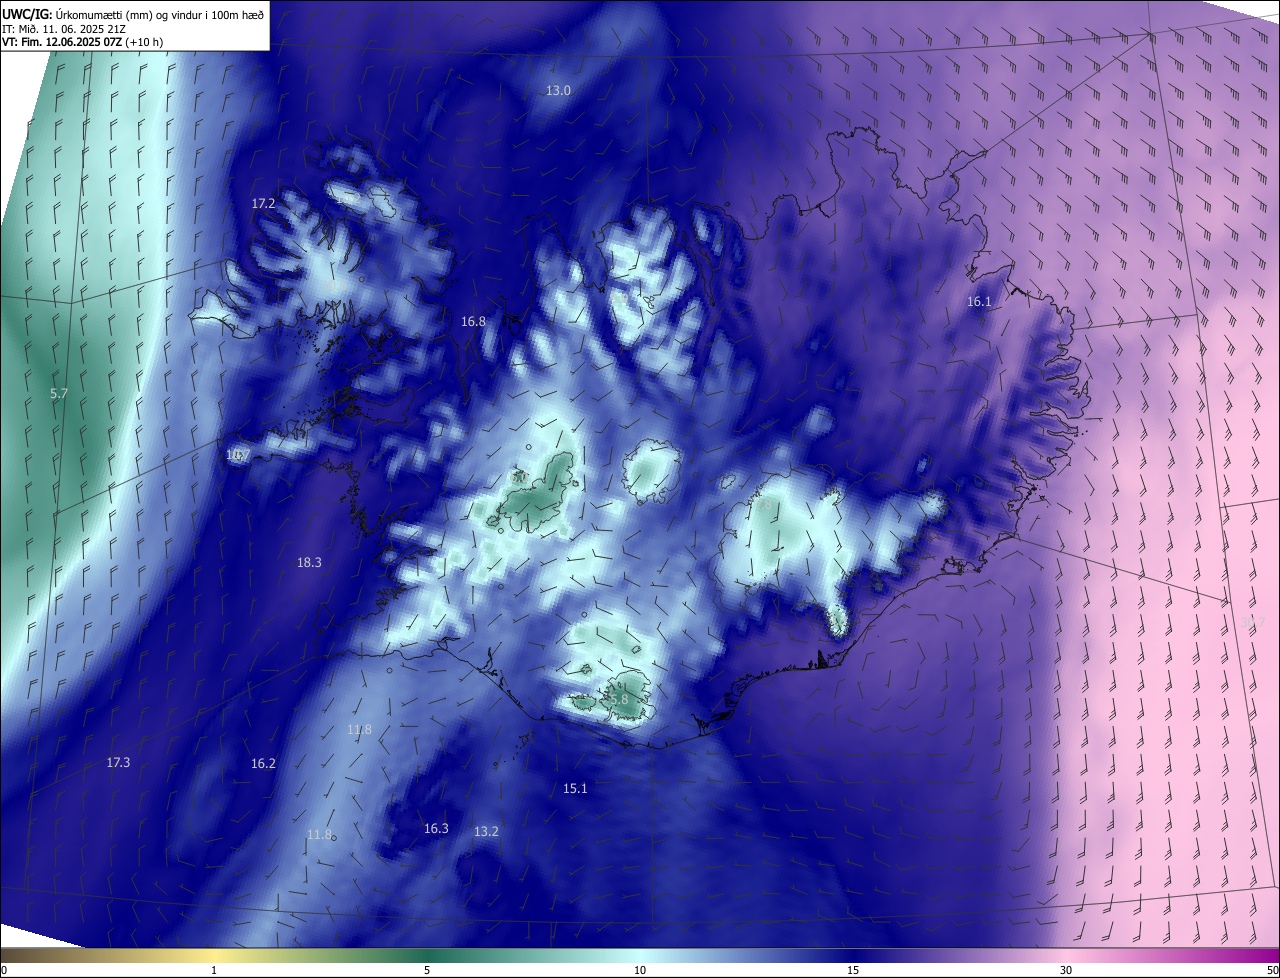This screenshot has height=978, width=1280.
Task: Click the 15 tick on the color scale
Action: tap(853, 970)
